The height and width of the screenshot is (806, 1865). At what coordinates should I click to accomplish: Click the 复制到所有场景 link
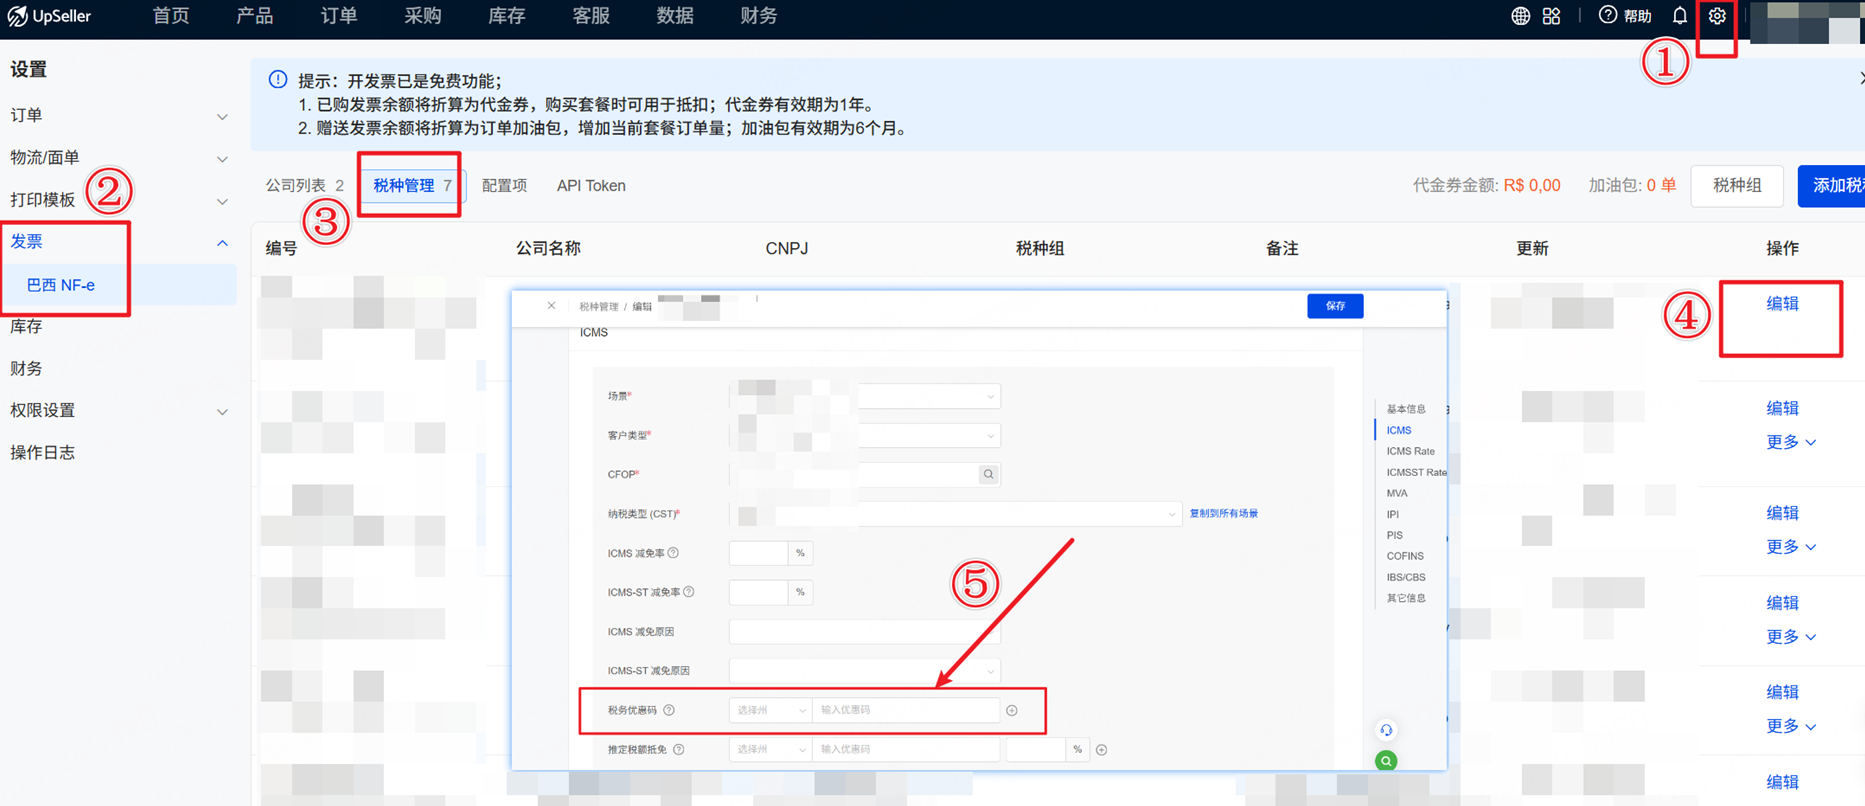pyautogui.click(x=1223, y=514)
